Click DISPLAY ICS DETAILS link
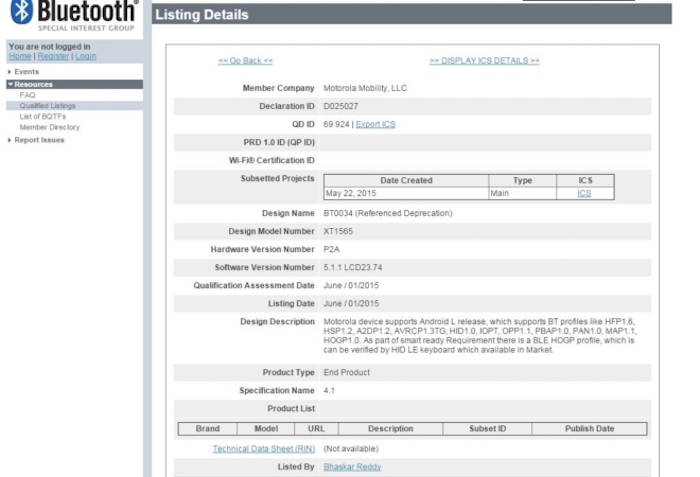The image size is (700, 477). (x=484, y=61)
